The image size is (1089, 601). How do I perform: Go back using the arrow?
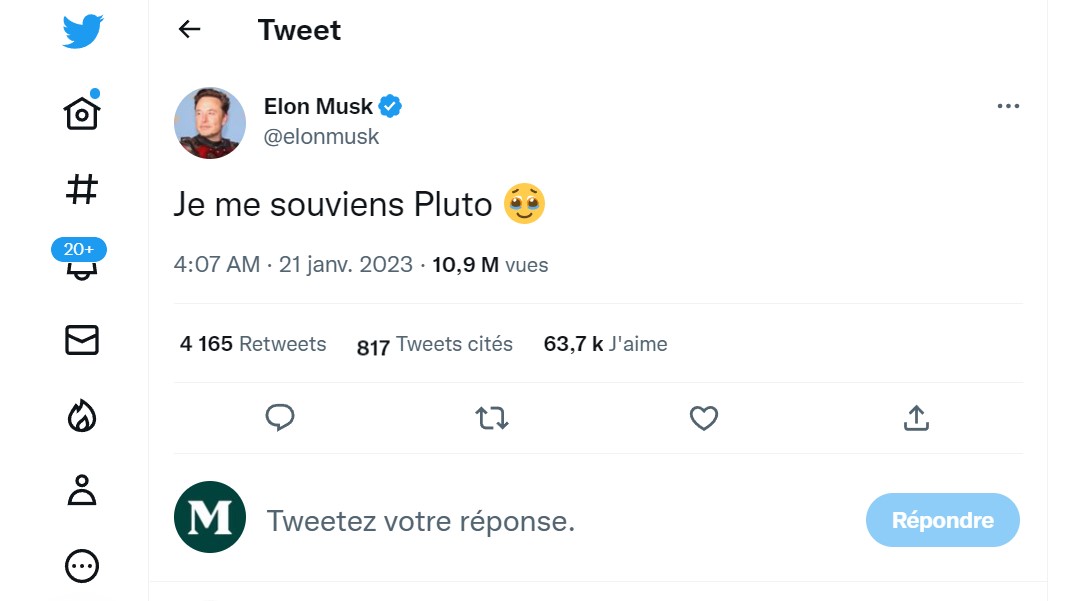click(189, 30)
